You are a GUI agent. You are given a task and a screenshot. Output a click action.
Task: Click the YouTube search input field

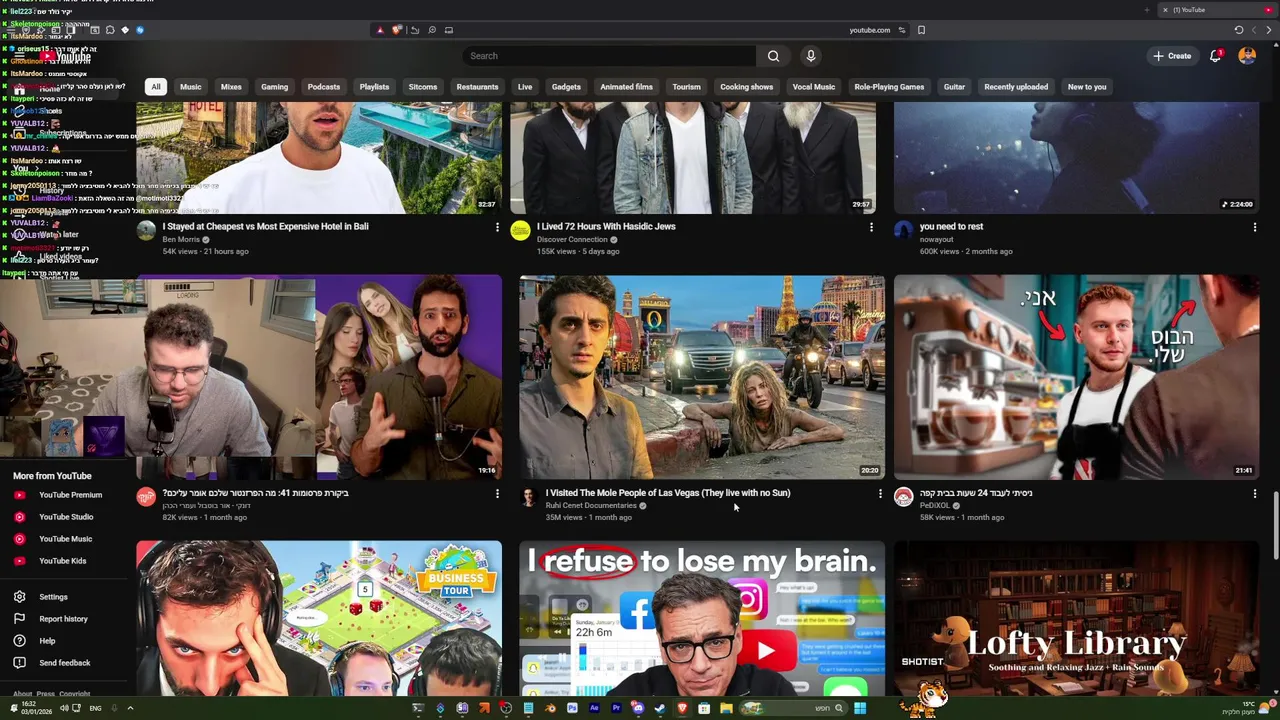point(610,56)
